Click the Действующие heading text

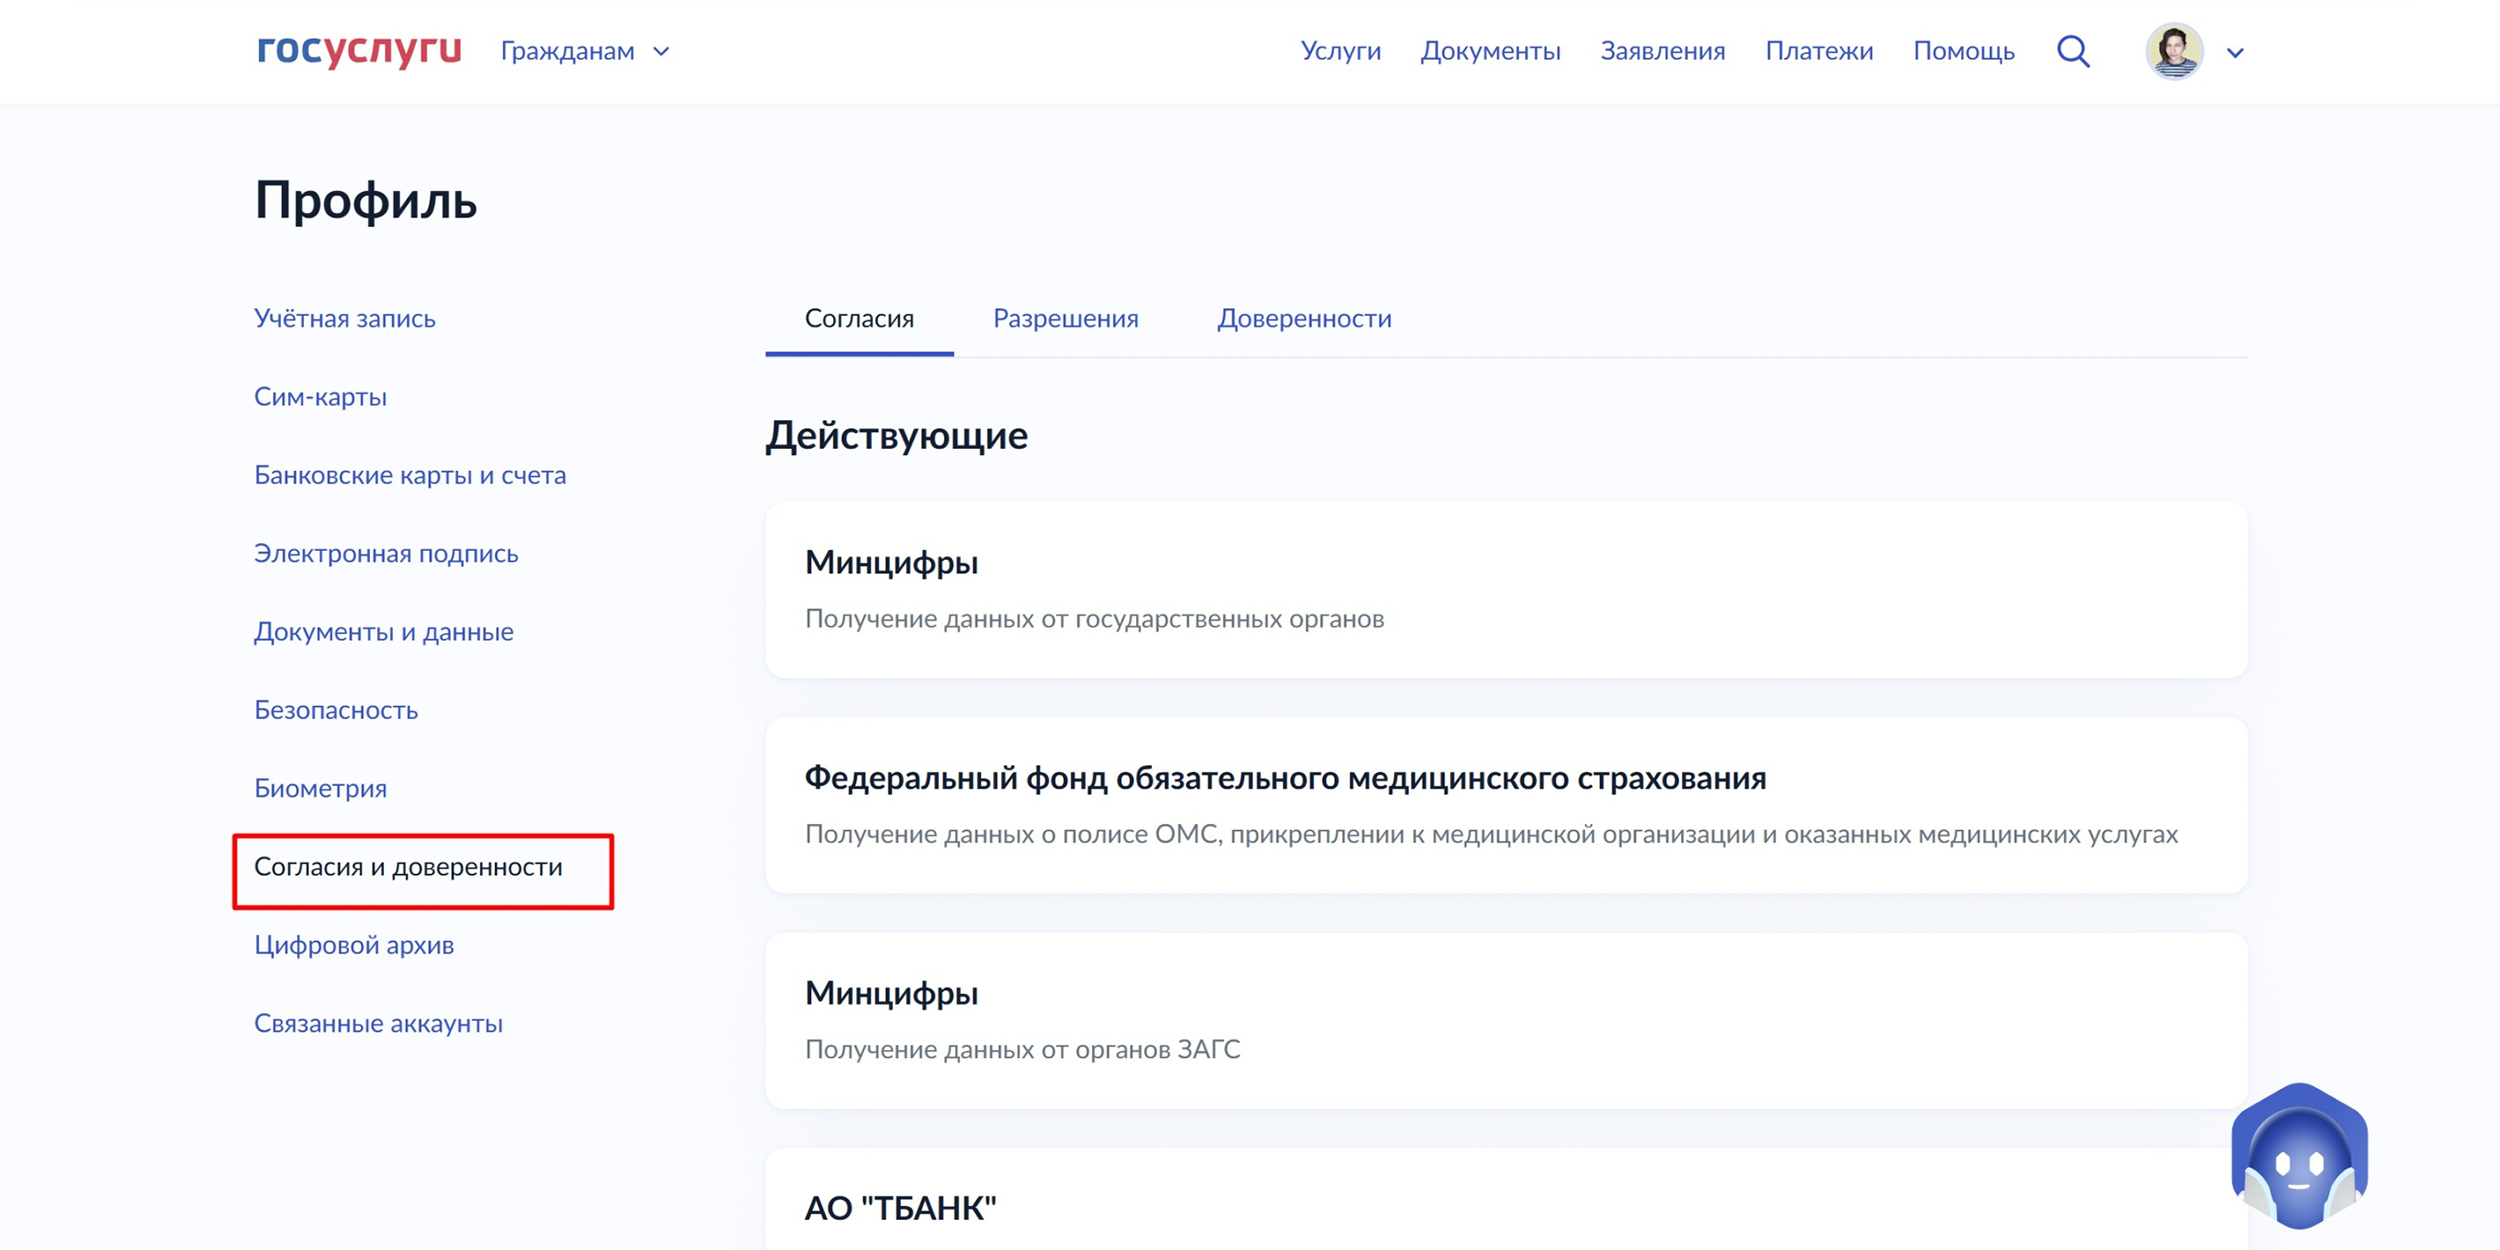(x=896, y=436)
